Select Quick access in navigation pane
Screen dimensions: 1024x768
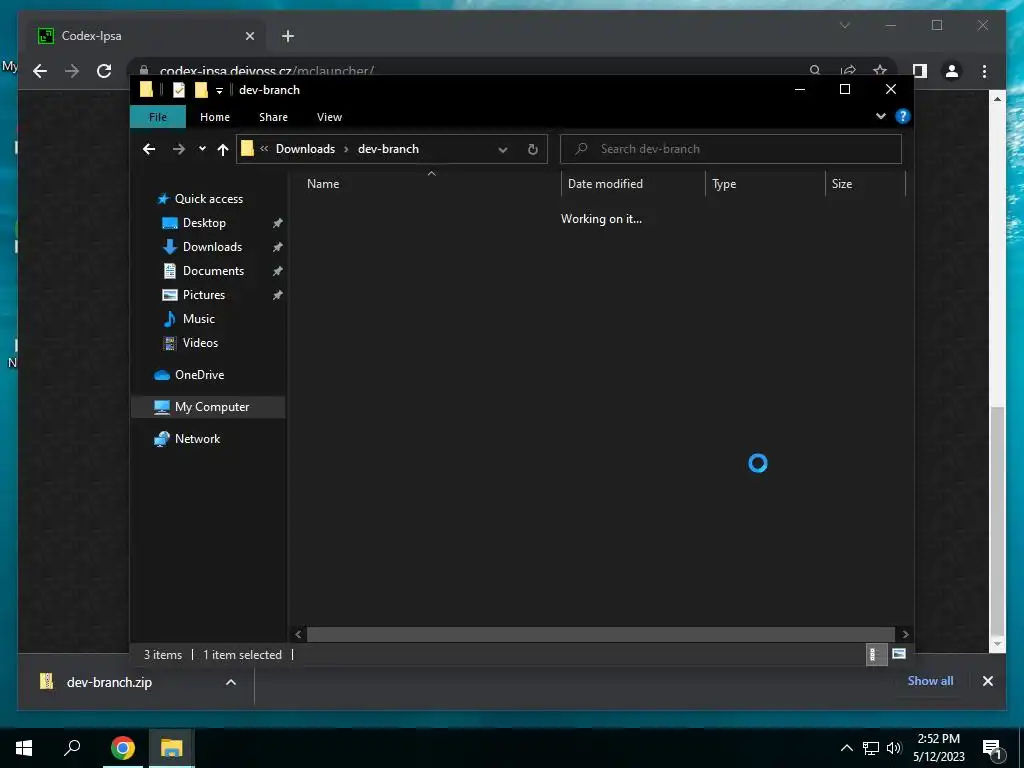[208, 199]
